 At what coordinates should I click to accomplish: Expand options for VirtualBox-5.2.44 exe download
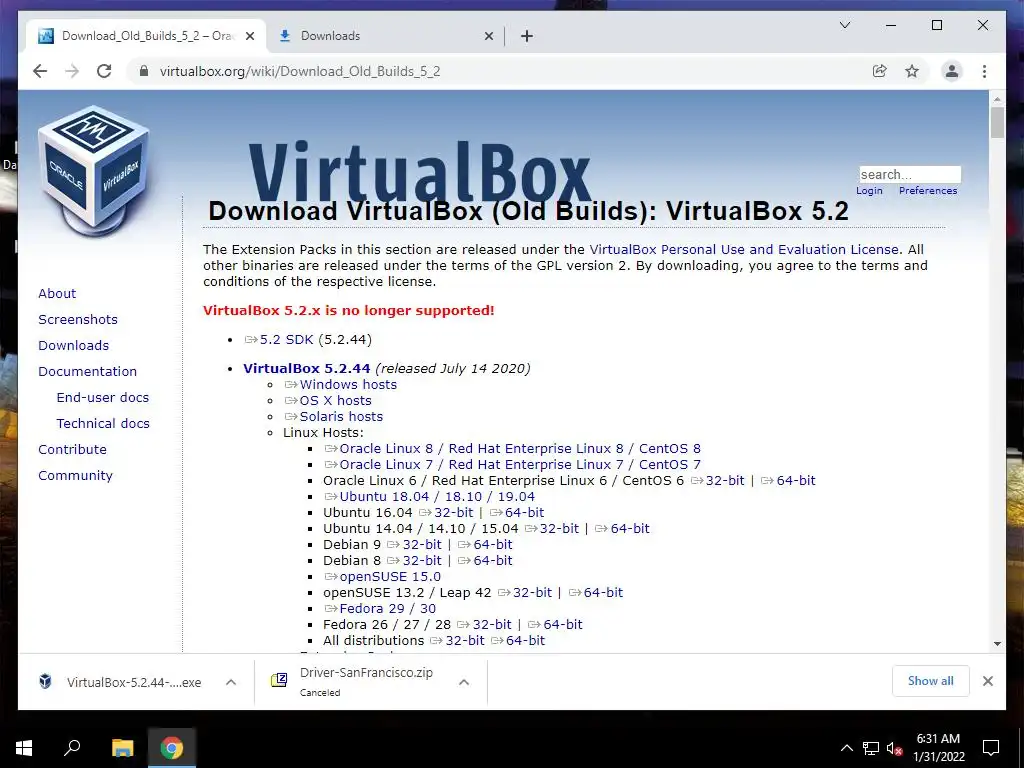click(x=231, y=682)
